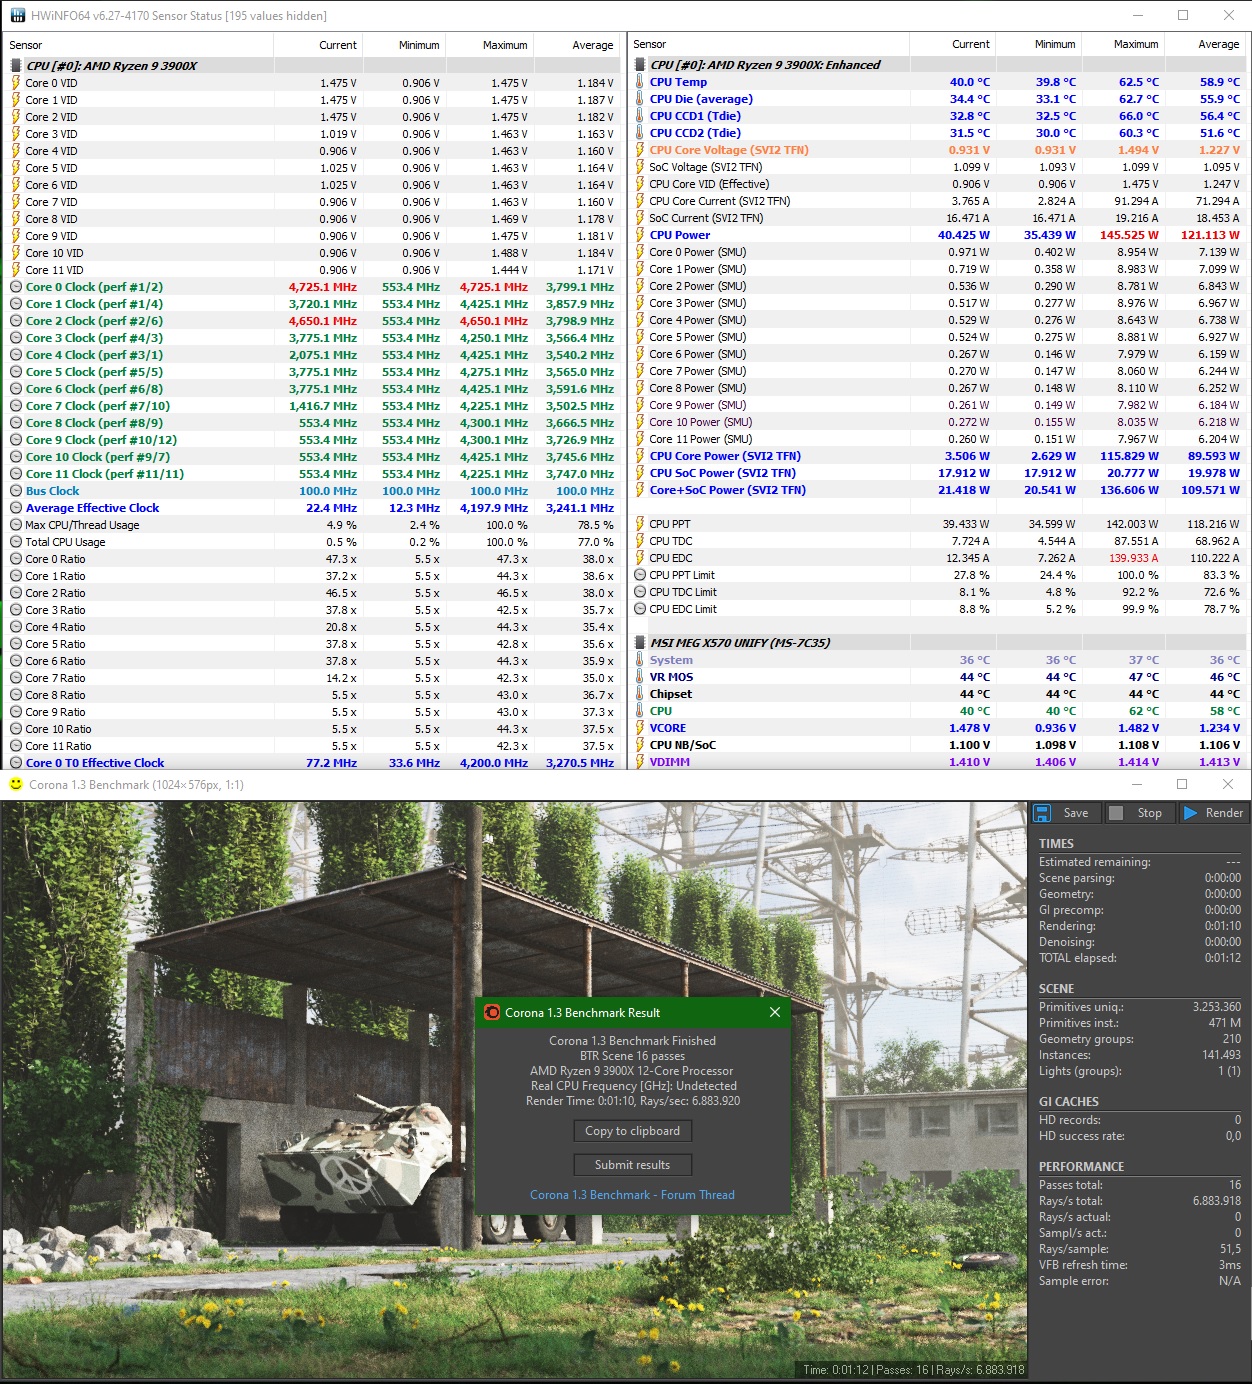
Task: Minimize the Corona Benchmark window
Action: (x=1136, y=784)
